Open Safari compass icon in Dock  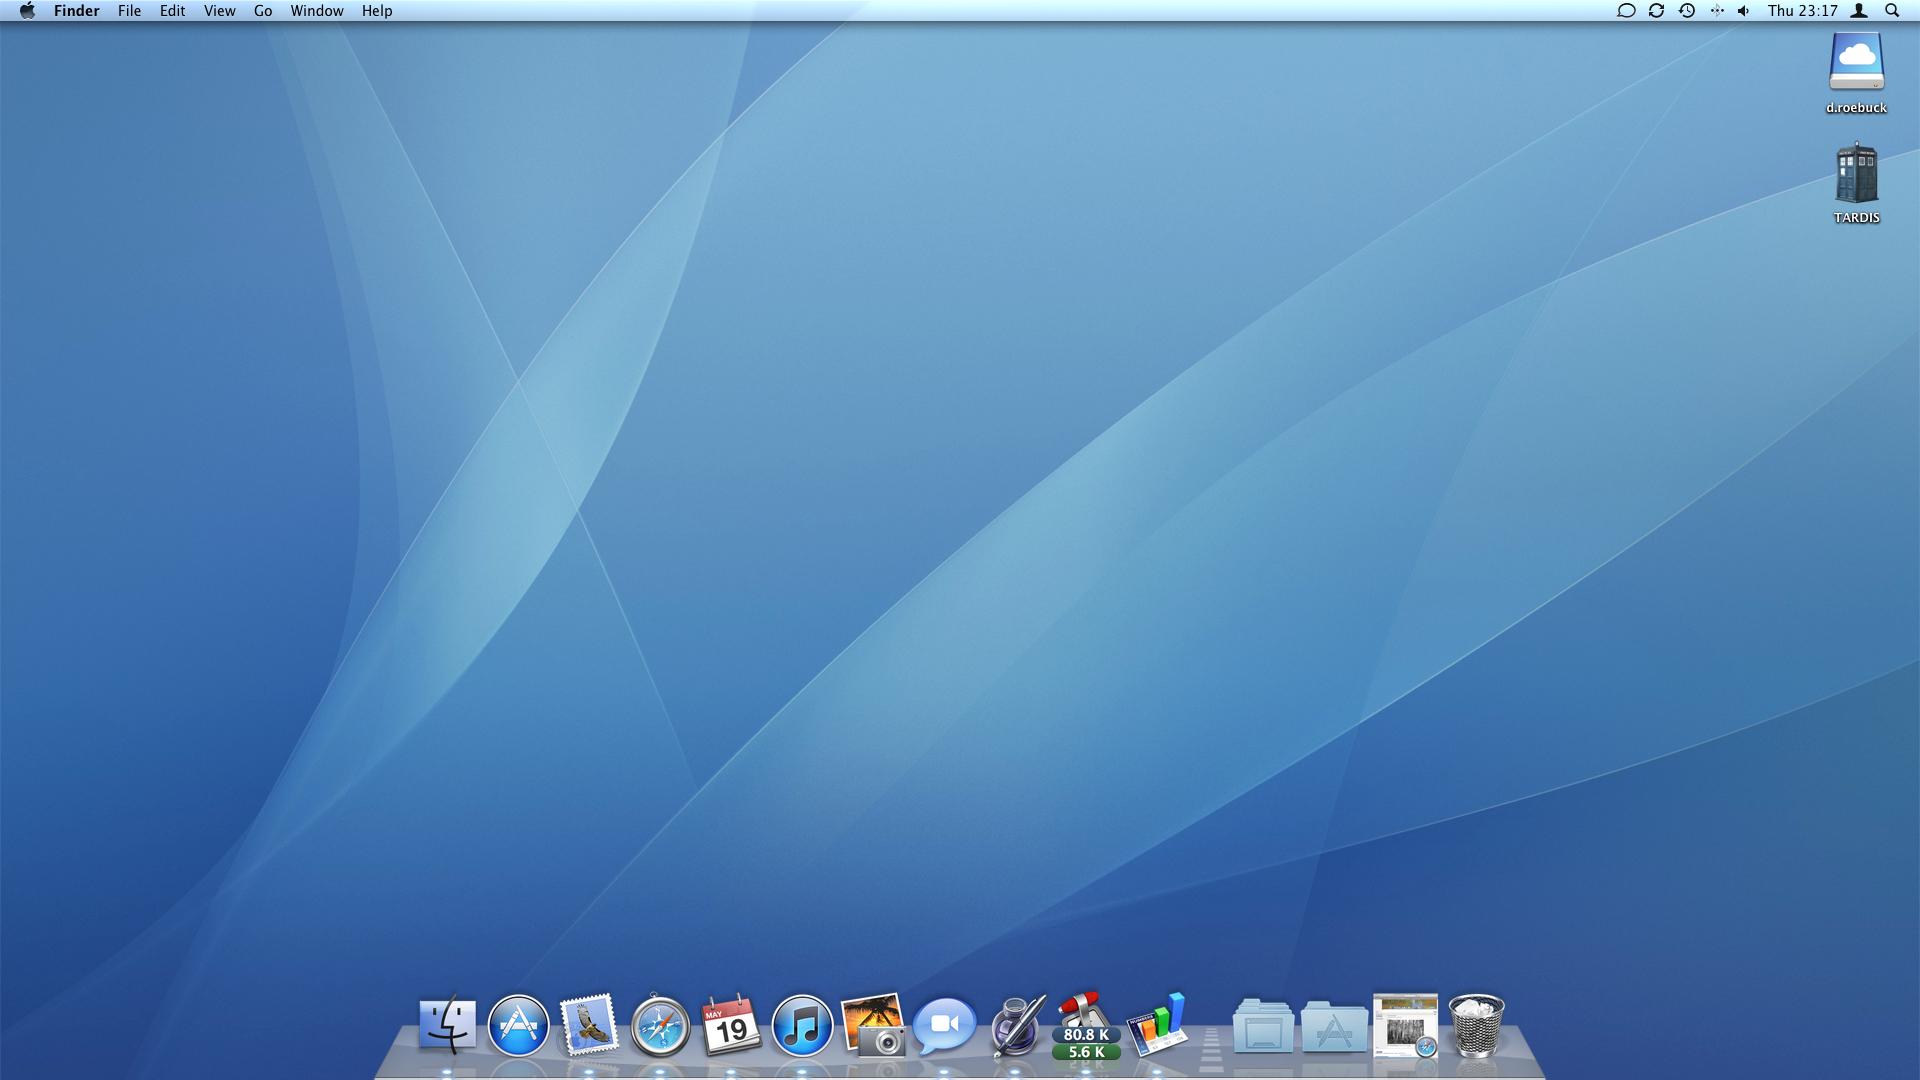(x=660, y=1025)
